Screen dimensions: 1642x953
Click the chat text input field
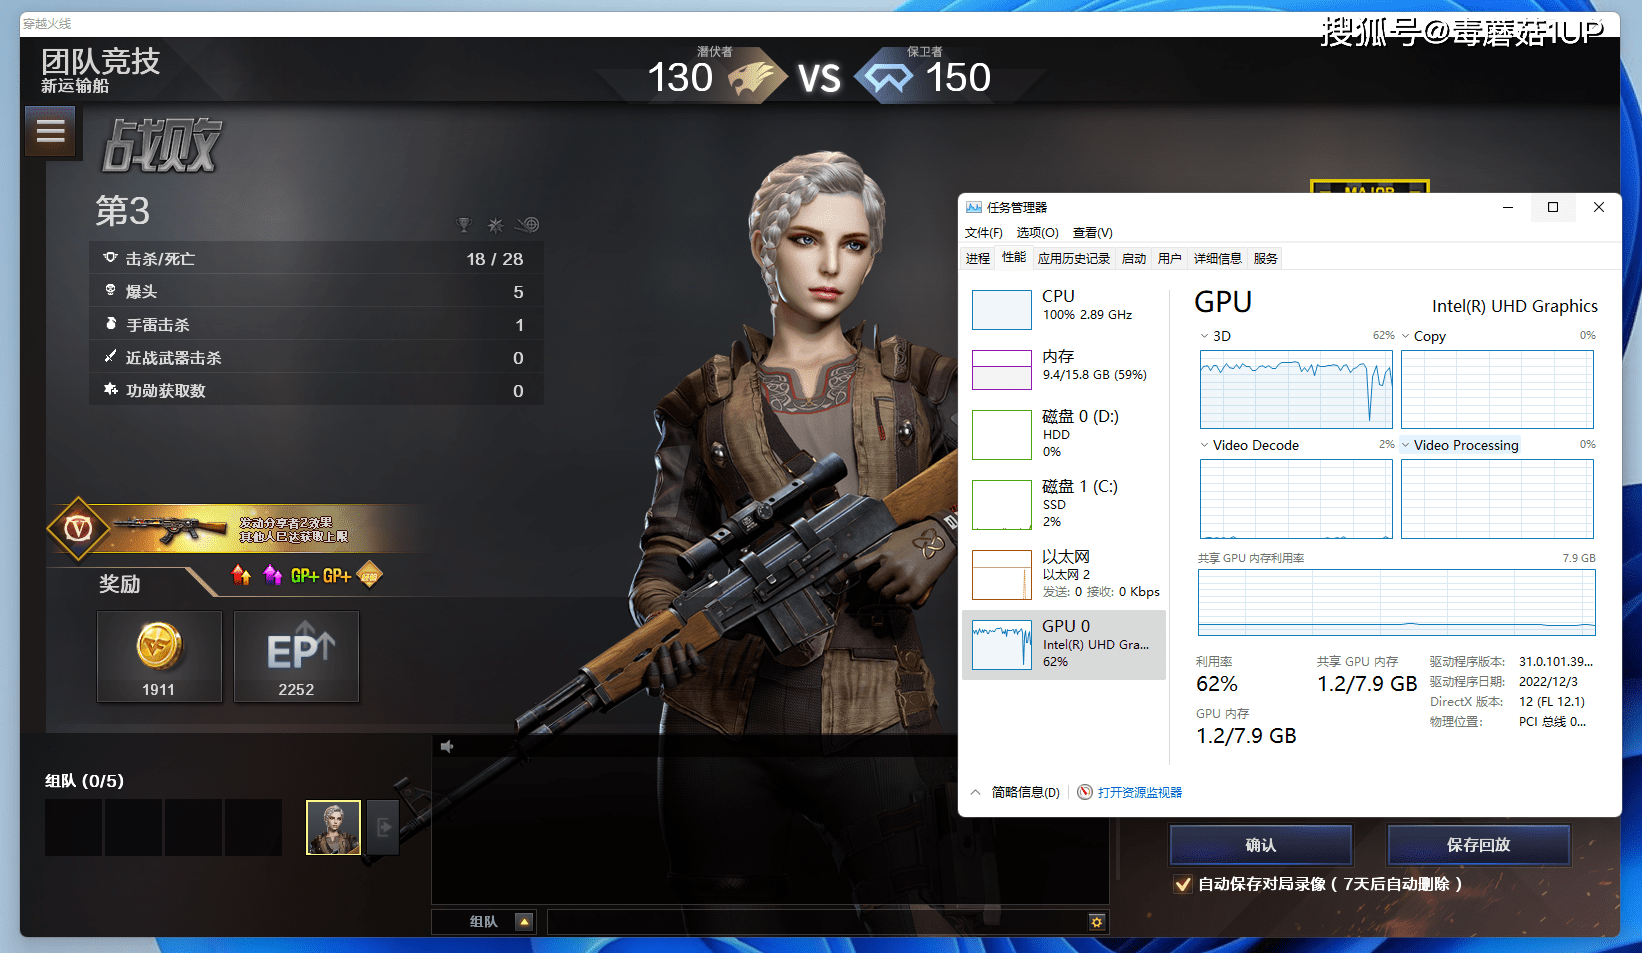817,922
